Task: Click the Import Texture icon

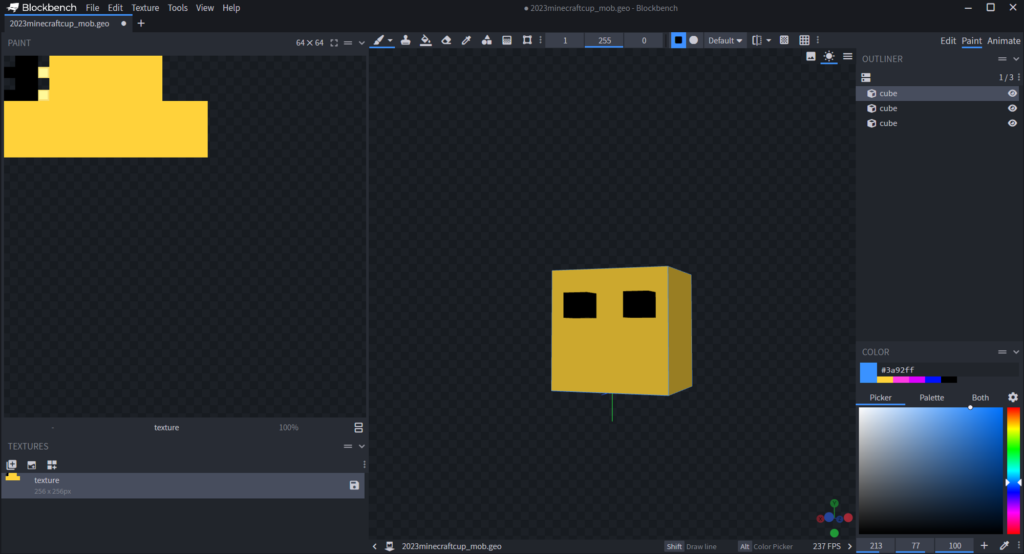Action: click(12, 465)
